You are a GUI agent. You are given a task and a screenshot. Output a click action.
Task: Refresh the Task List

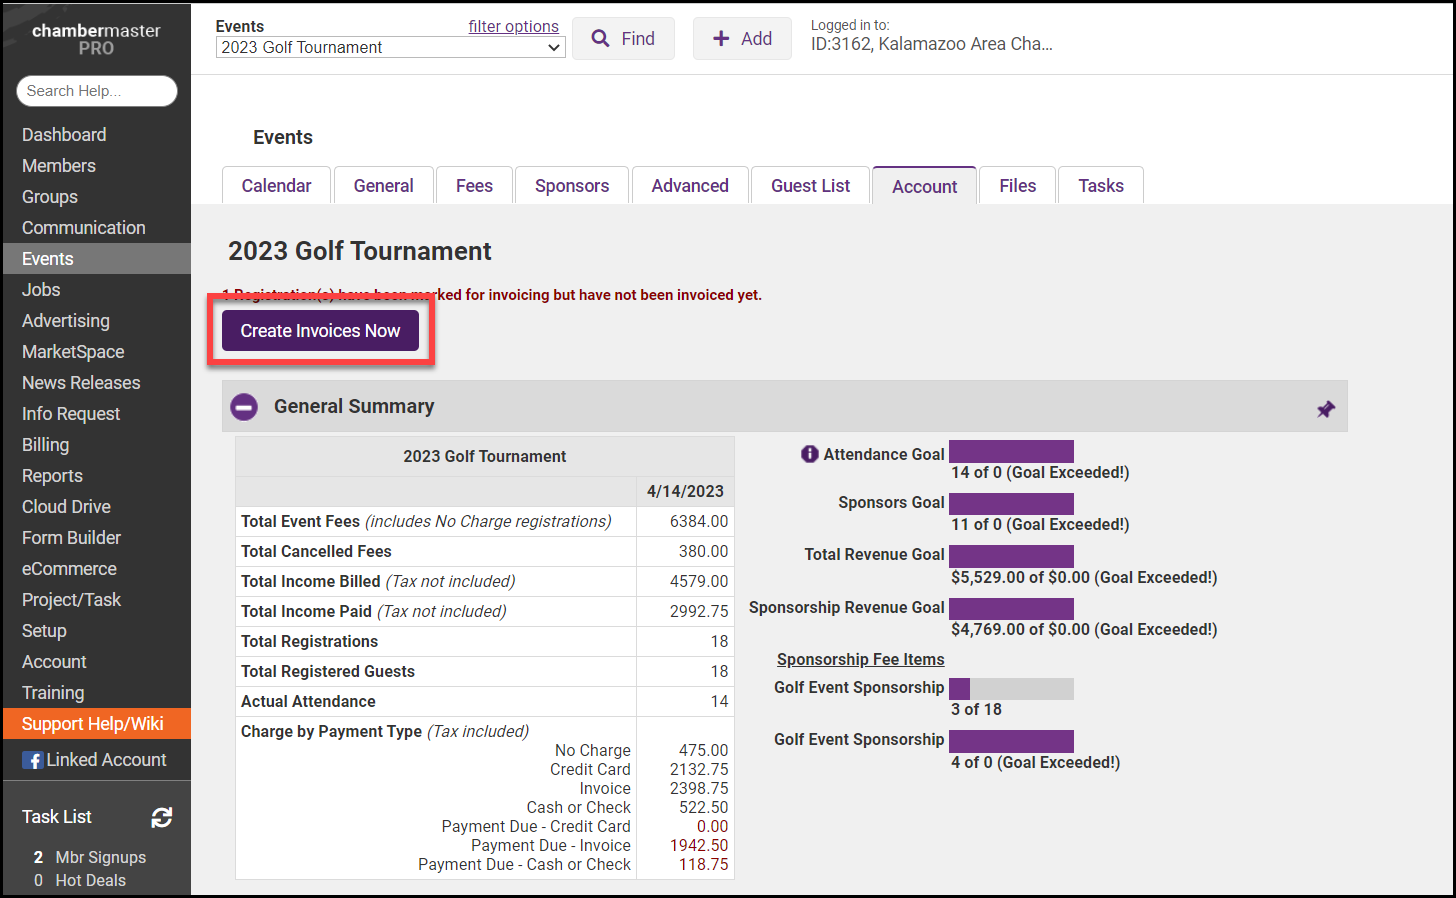pos(162,817)
